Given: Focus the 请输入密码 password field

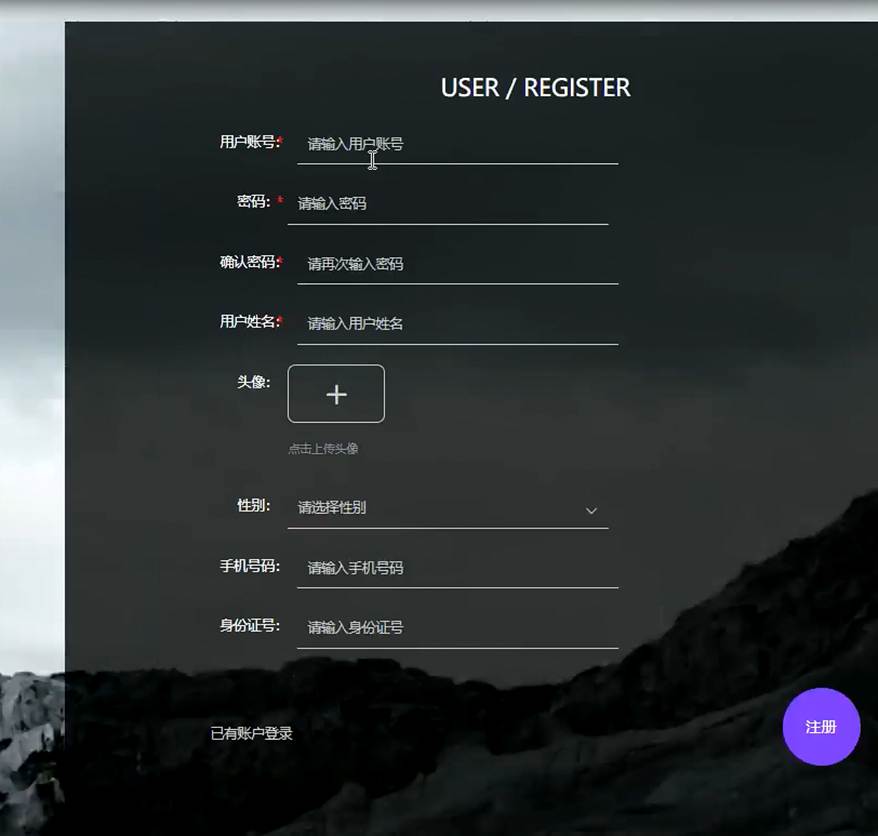Looking at the screenshot, I should (x=447, y=204).
